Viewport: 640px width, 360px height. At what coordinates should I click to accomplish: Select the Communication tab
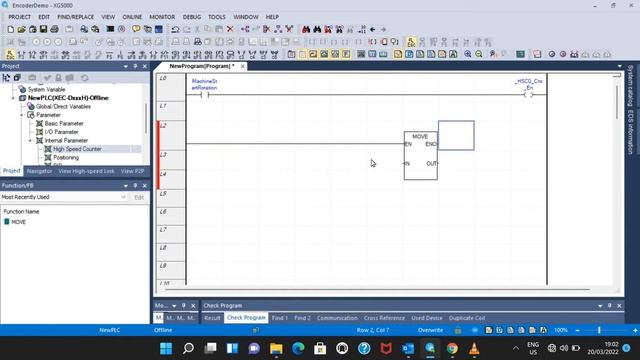[337, 318]
